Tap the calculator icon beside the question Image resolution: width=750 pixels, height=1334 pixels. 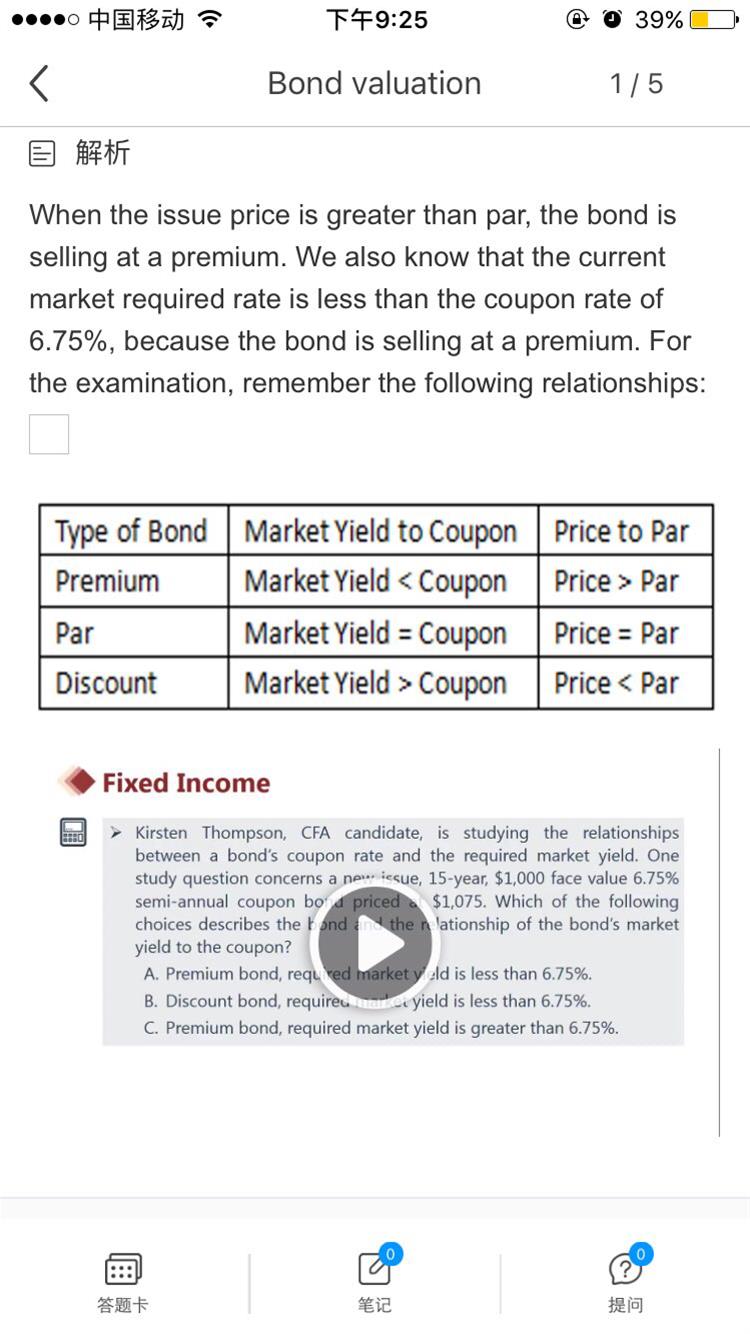(73, 832)
